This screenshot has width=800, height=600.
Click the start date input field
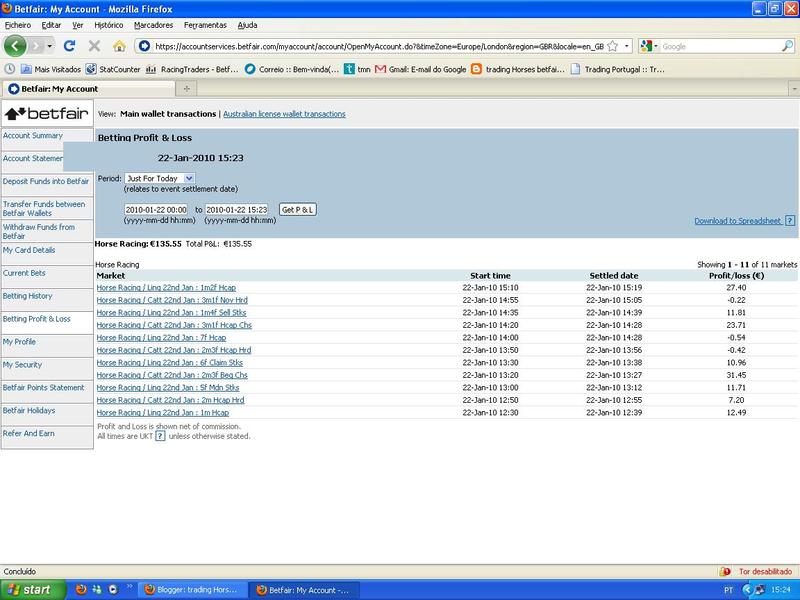(155, 209)
